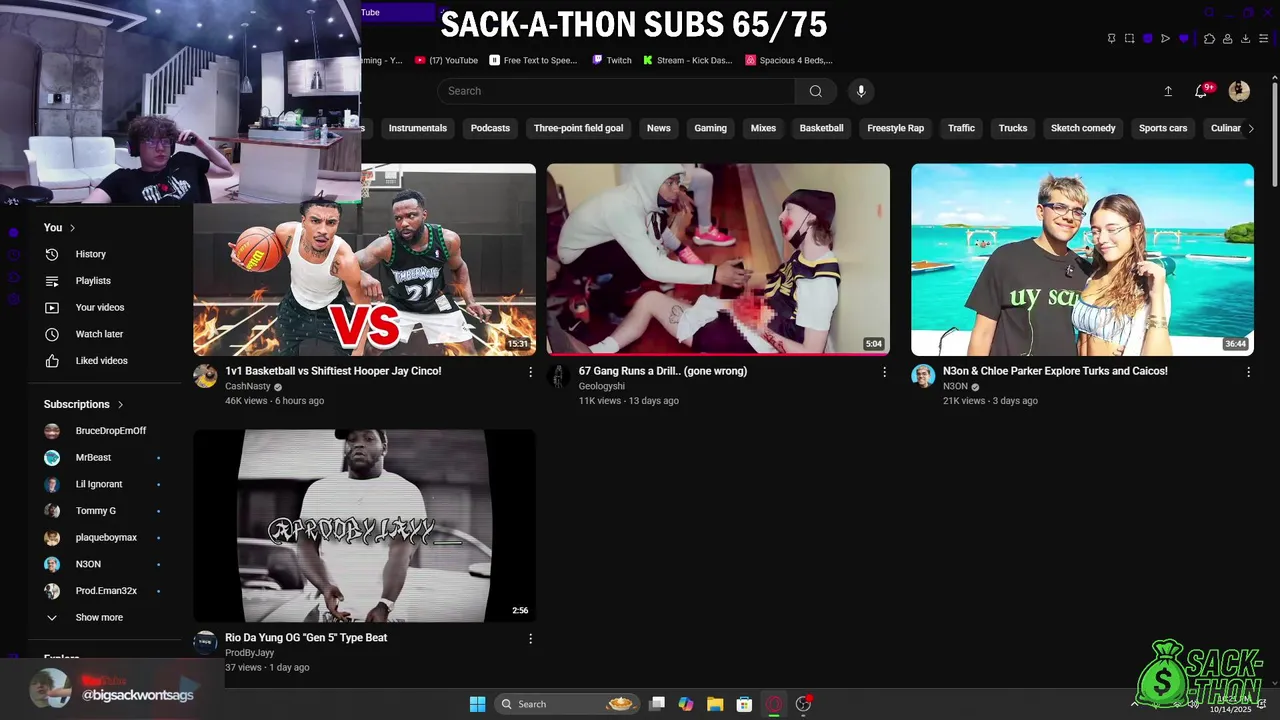Select the Gaming filter chip
1280x720 pixels.
[x=711, y=128]
